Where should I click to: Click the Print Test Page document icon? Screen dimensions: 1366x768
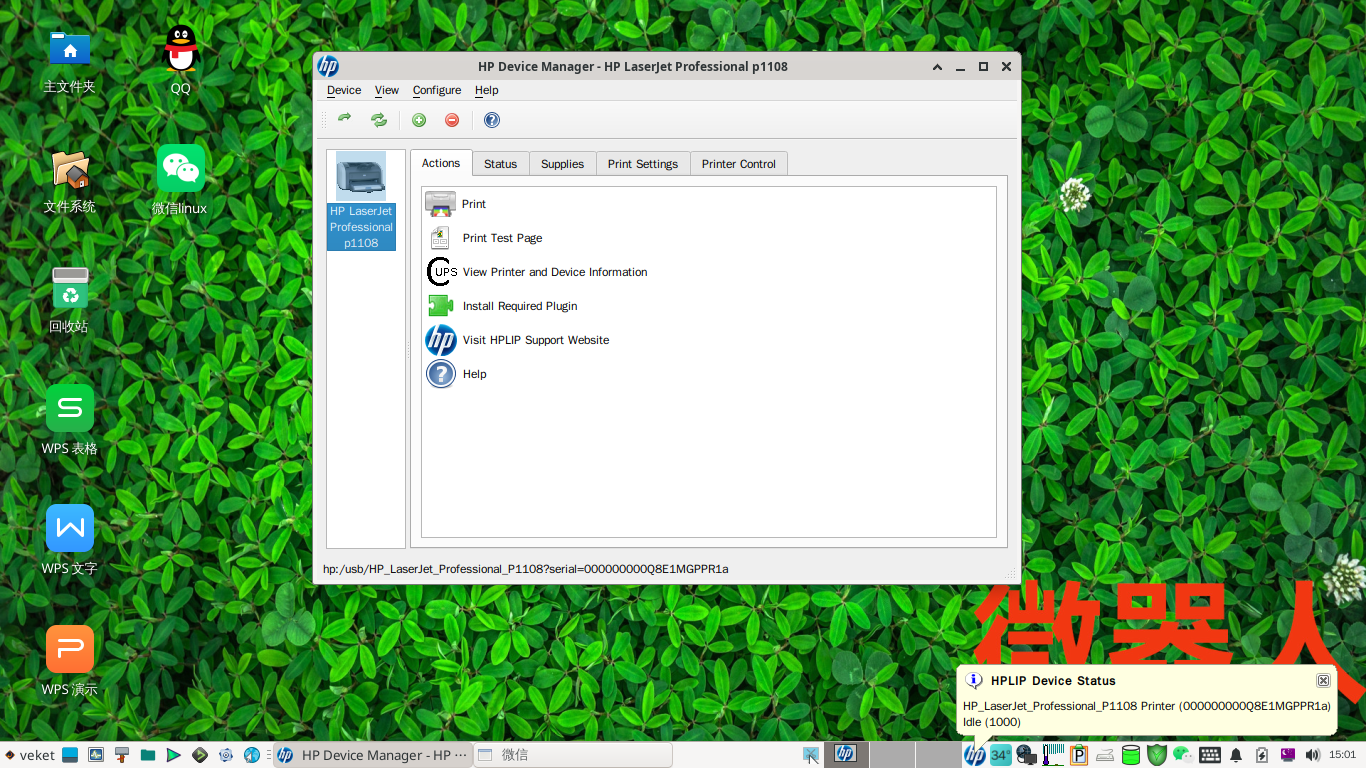coord(440,238)
